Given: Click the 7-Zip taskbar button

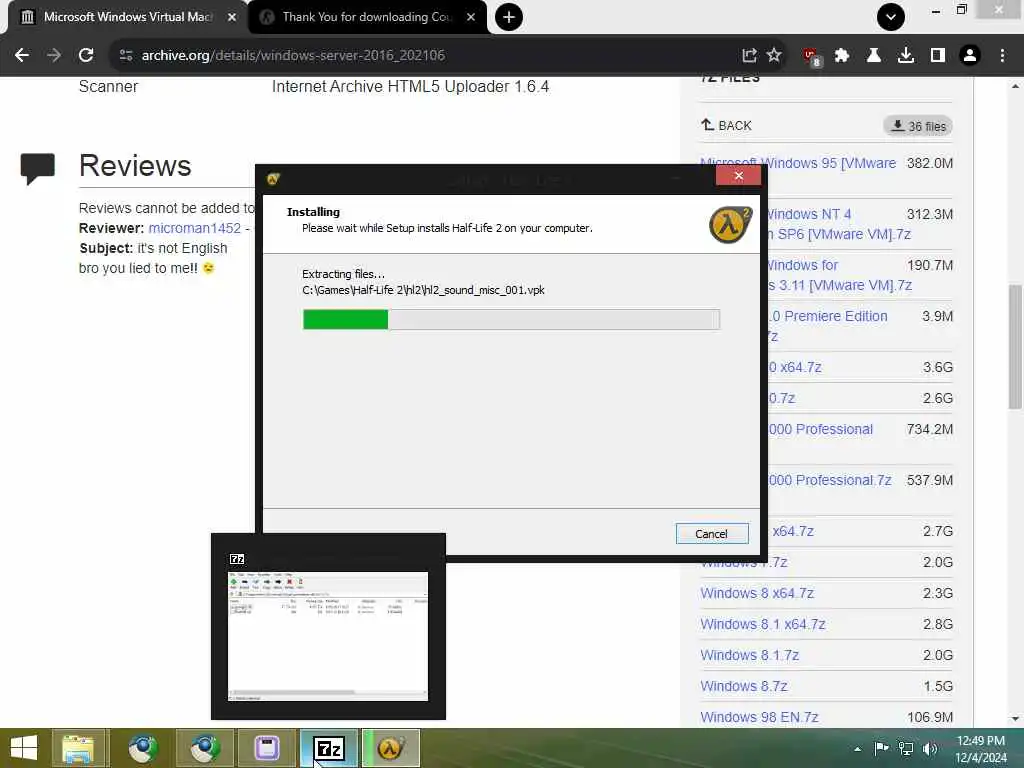Looking at the screenshot, I should point(329,748).
